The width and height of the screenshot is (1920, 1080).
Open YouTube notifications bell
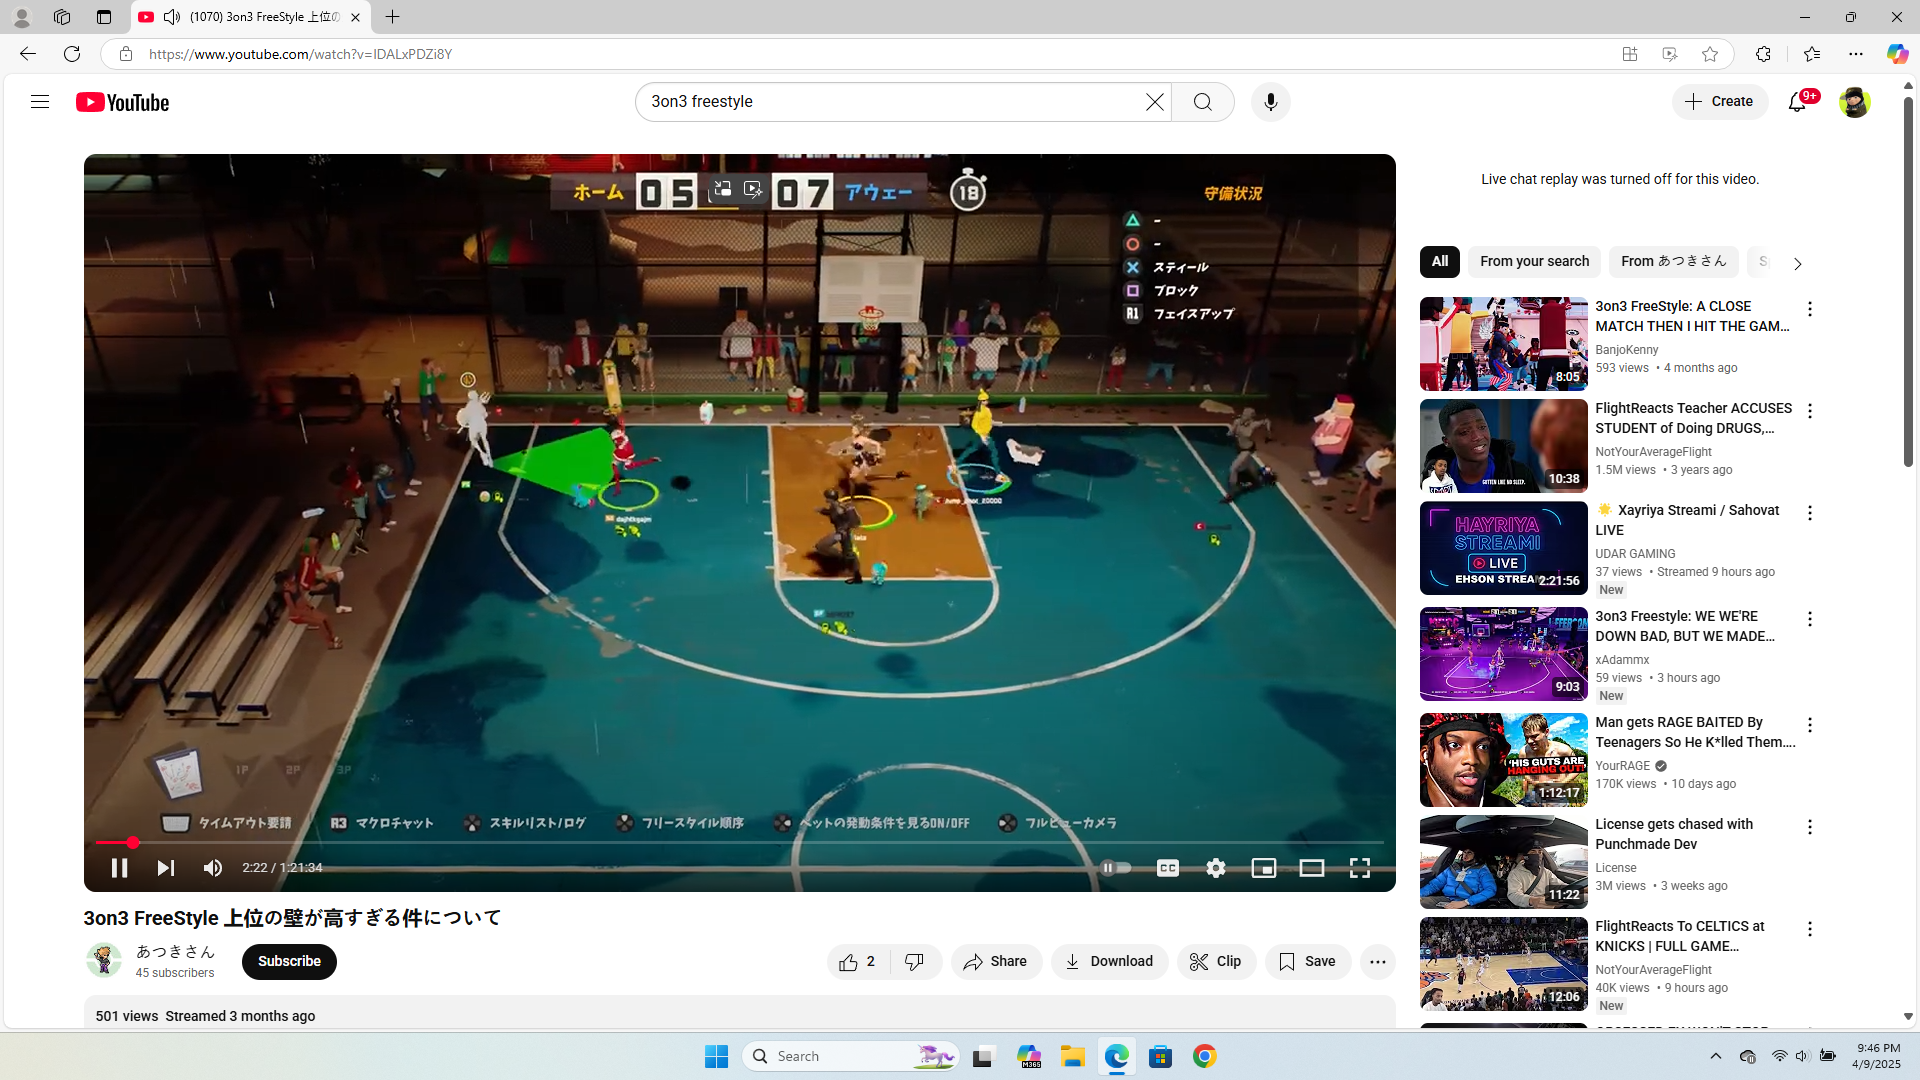click(1798, 102)
